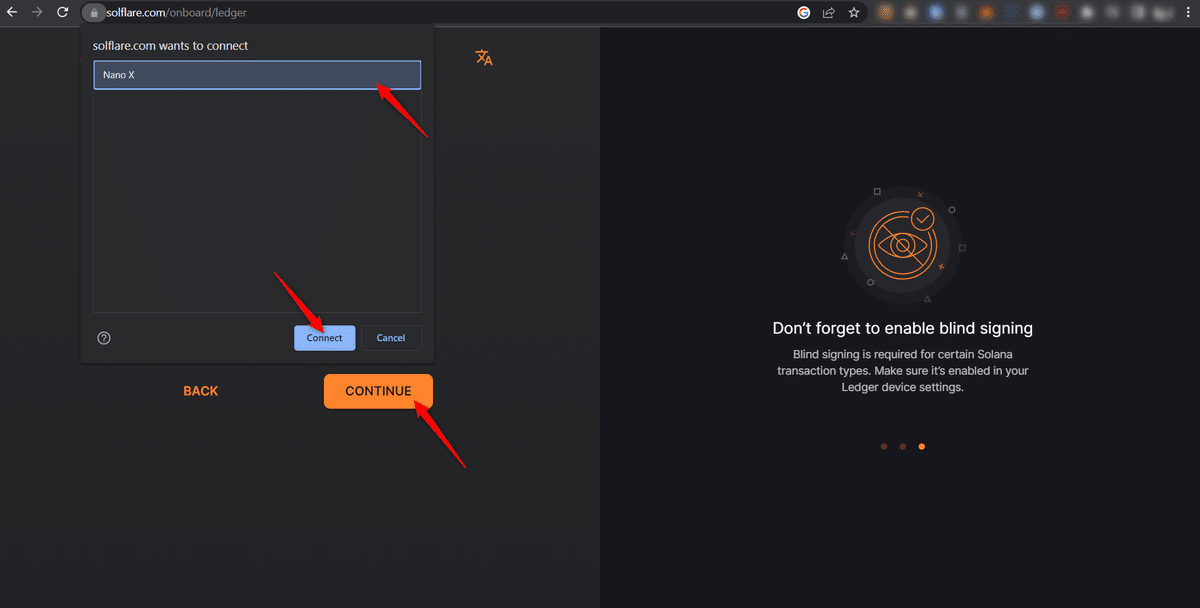
Task: Open the Google icon in address bar
Action: coord(804,13)
